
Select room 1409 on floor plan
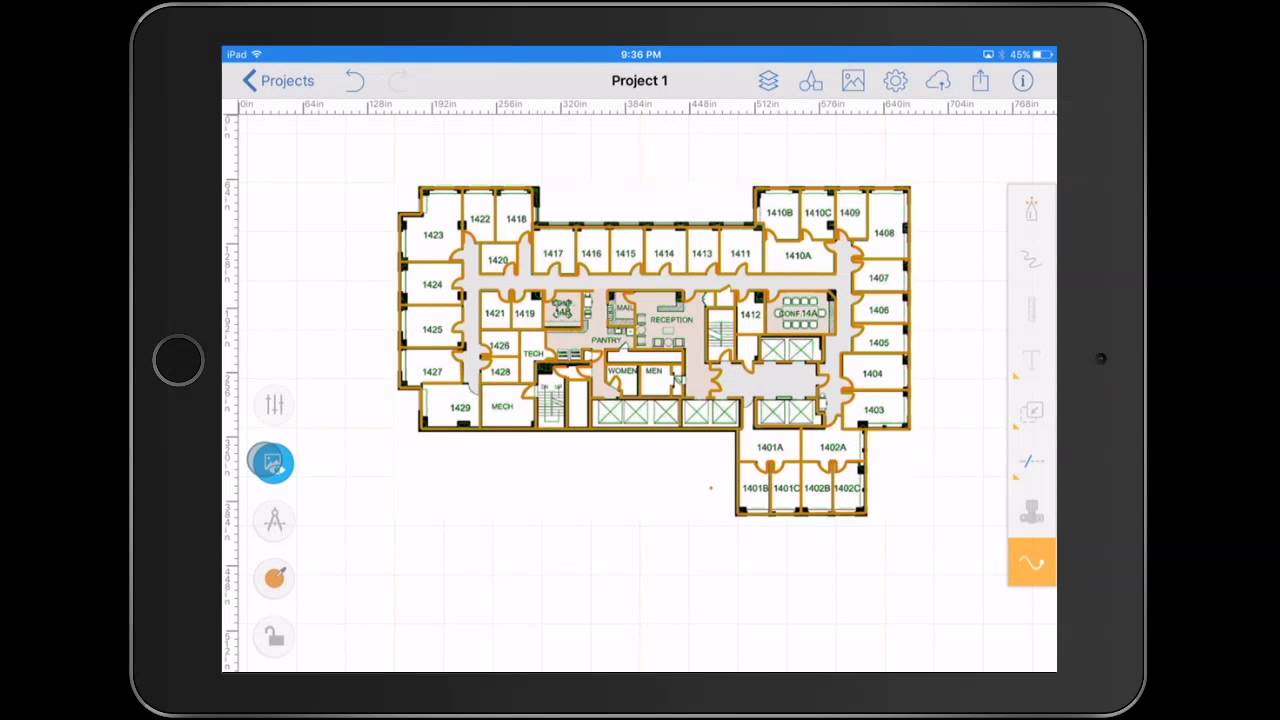(850, 213)
